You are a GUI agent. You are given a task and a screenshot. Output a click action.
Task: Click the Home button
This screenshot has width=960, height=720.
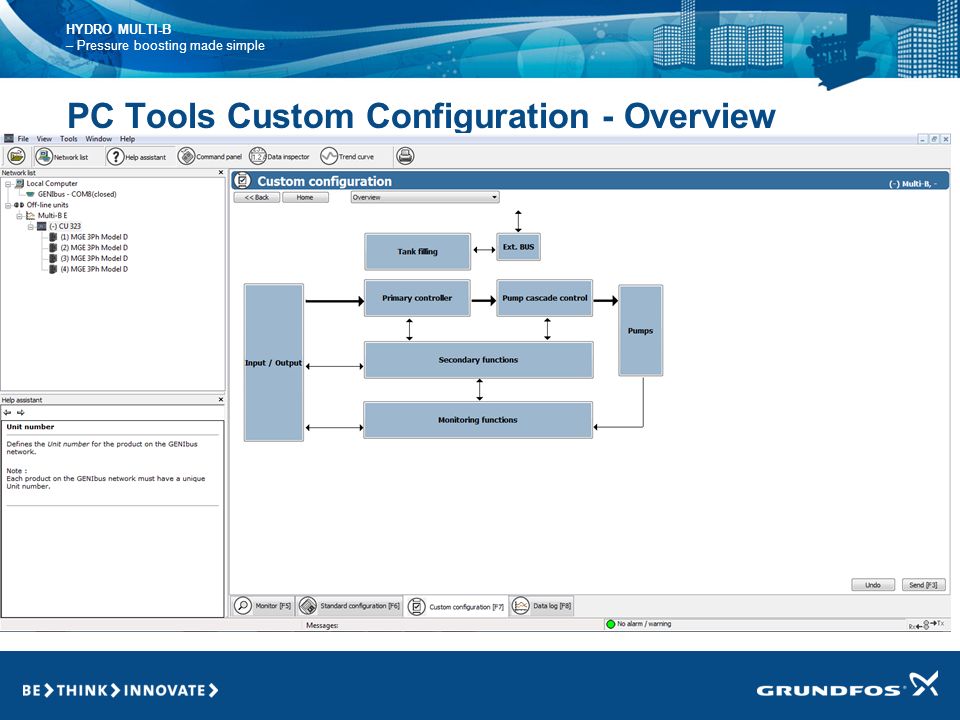click(305, 197)
